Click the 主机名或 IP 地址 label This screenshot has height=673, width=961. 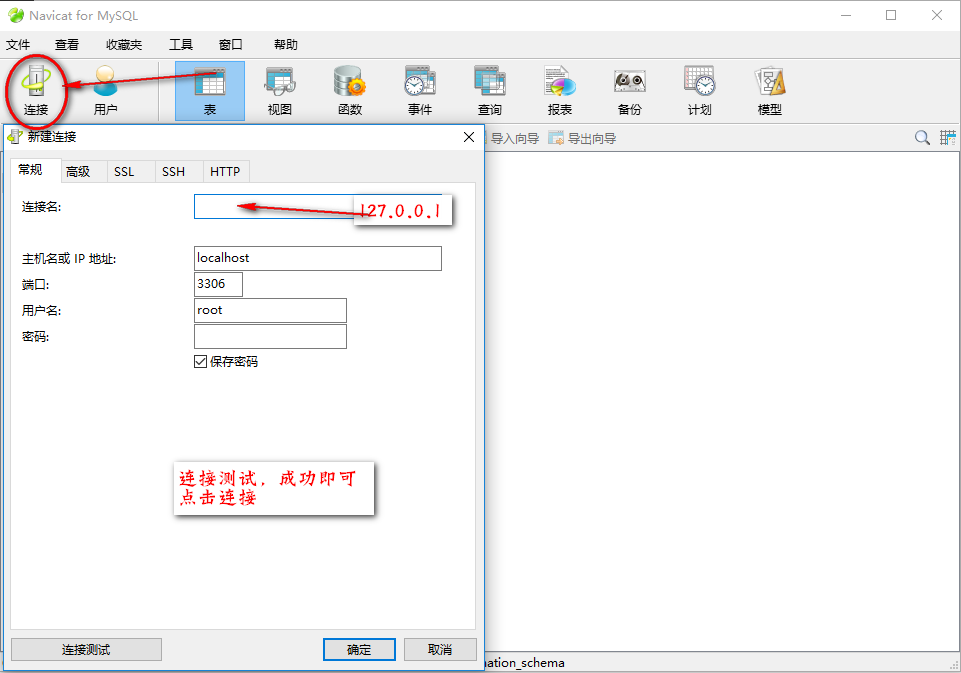[x=69, y=259]
